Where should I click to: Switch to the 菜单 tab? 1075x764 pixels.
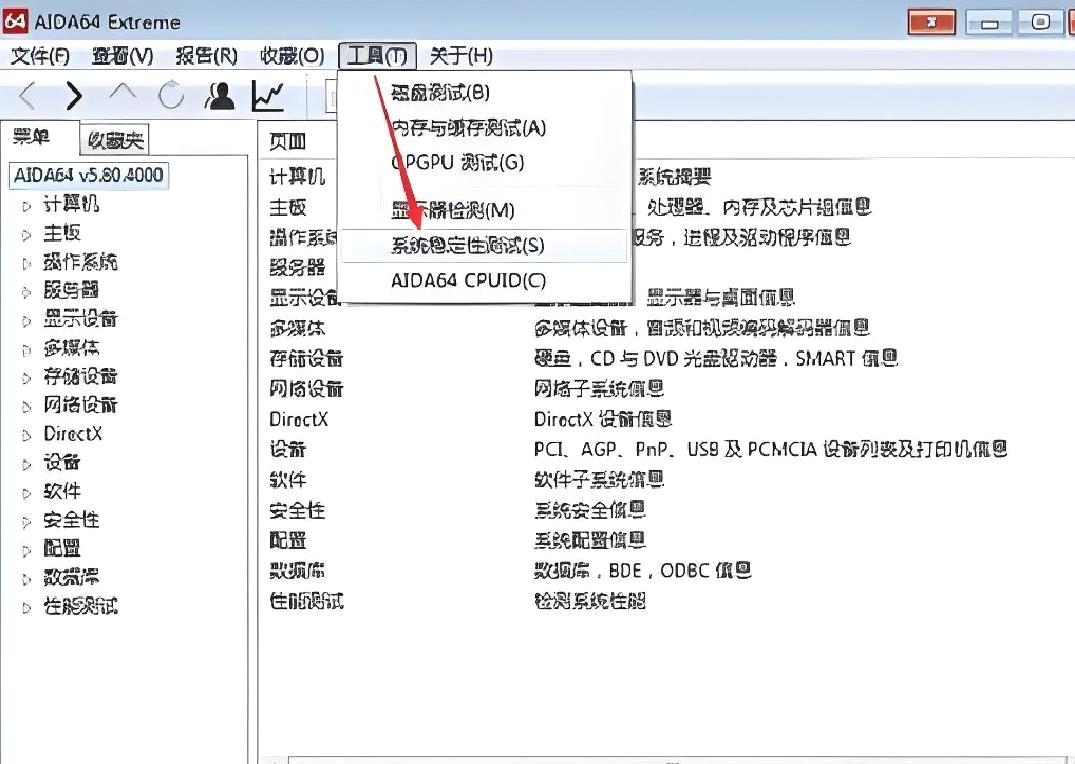32,137
